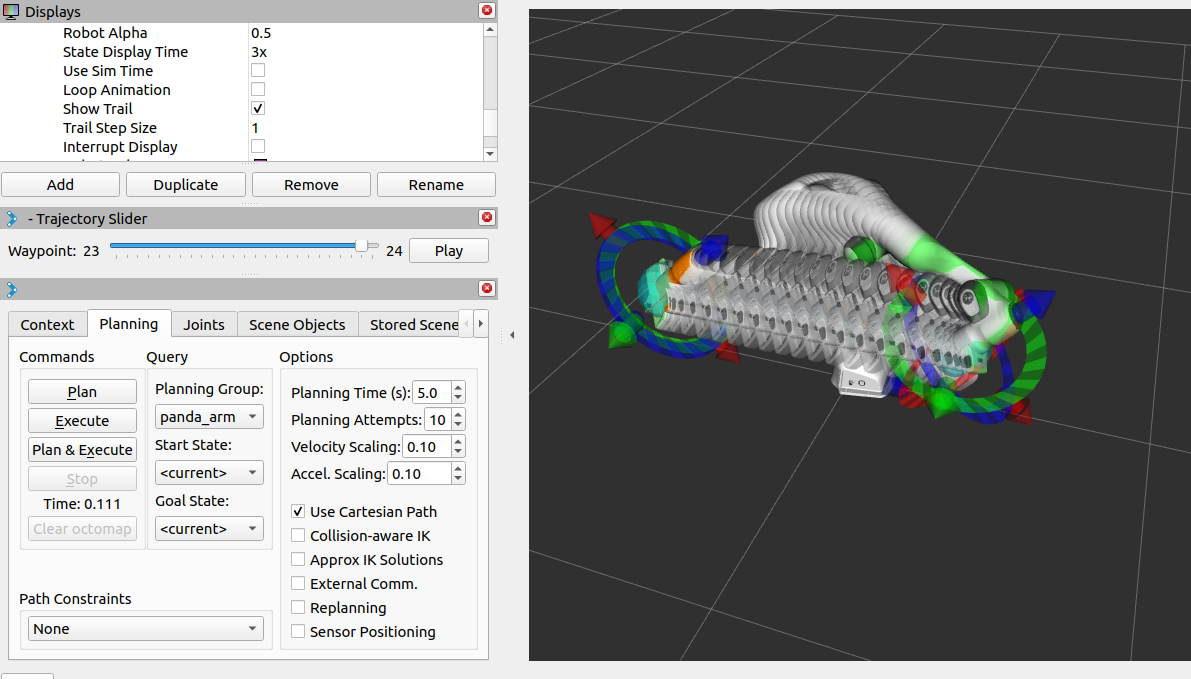Image resolution: width=1191 pixels, height=679 pixels.
Task: Decrease Accel. Scaling with down stepper
Action: click(x=458, y=479)
